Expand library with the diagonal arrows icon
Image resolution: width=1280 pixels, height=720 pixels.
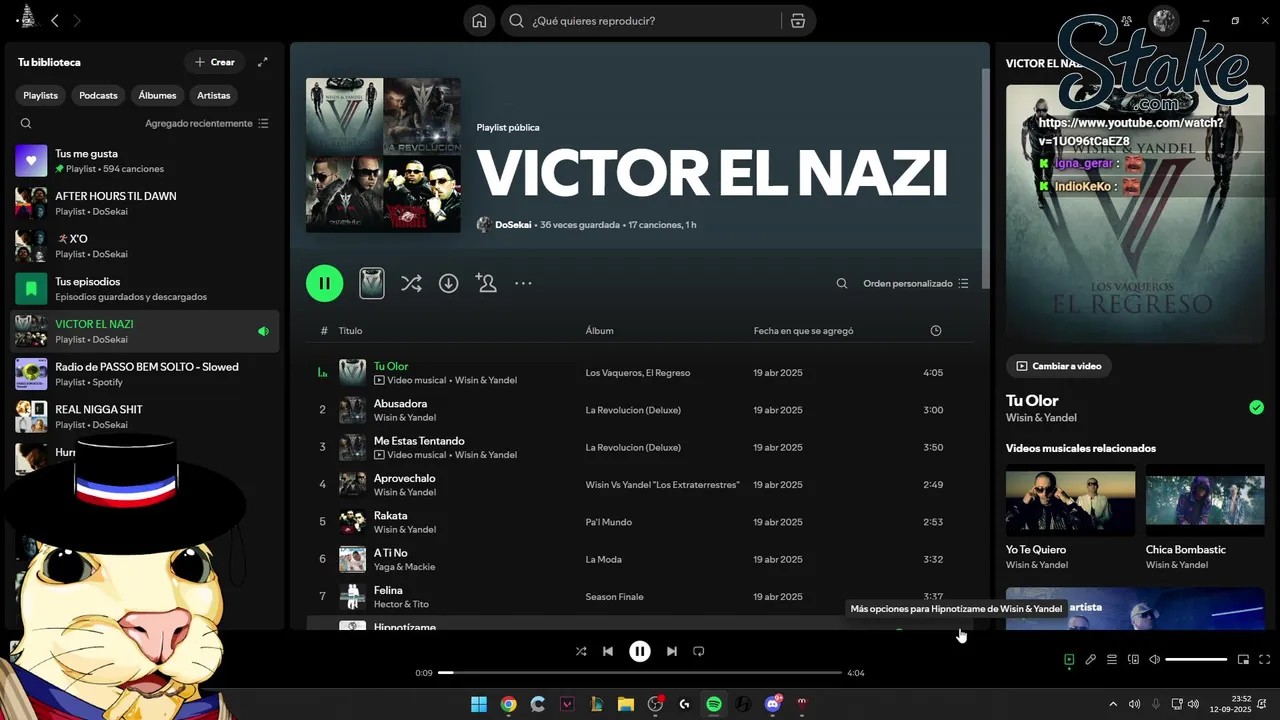click(263, 62)
